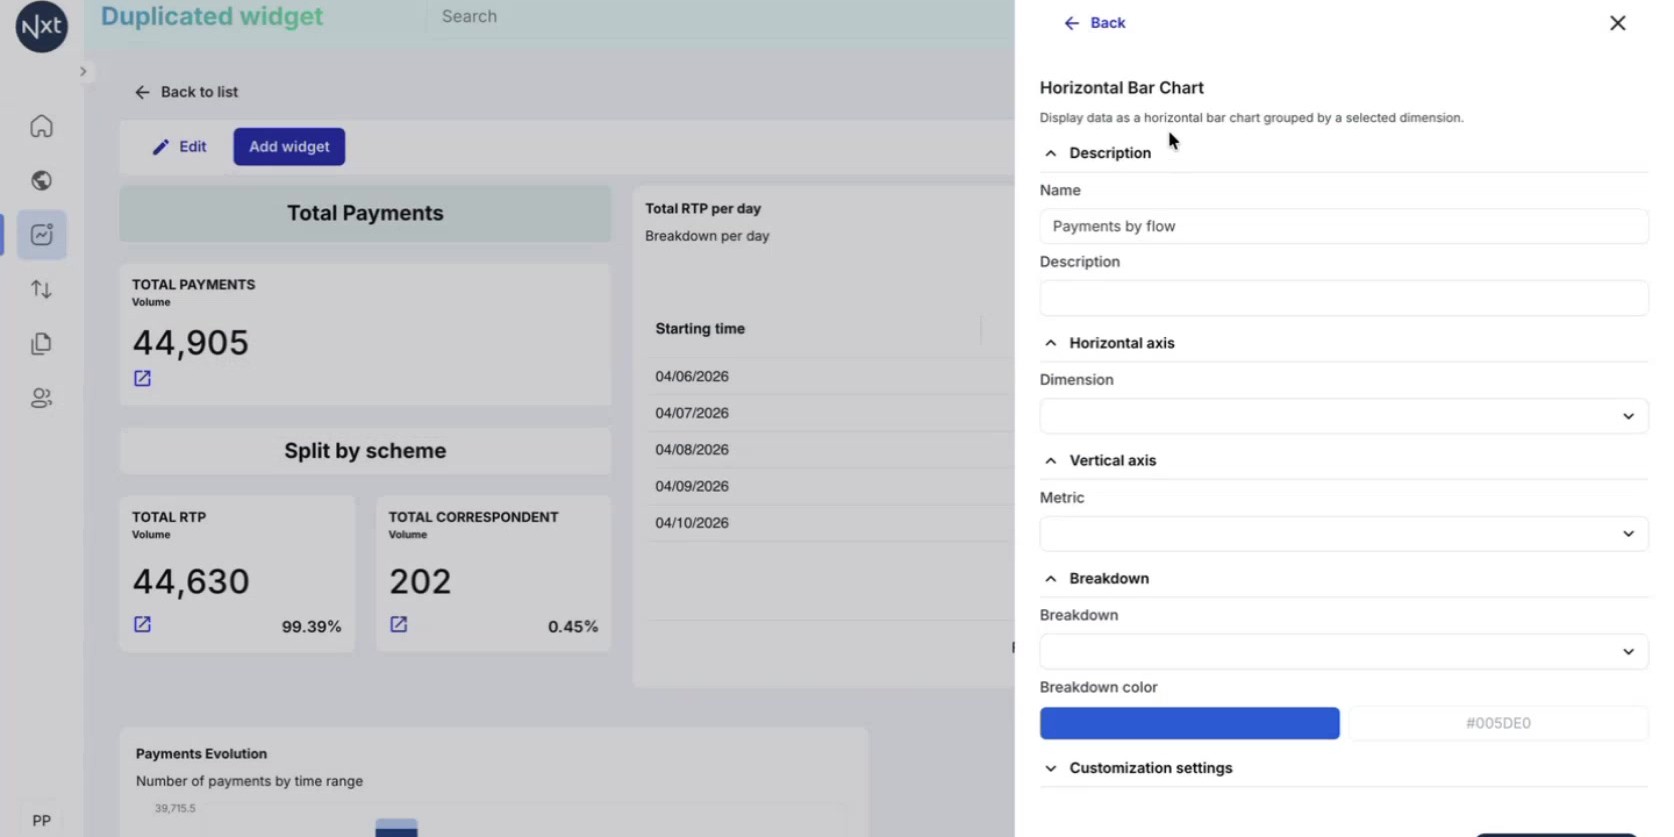Screen dimensions: 1674x837
Task: Open the transfers up-down arrows sidebar icon
Action: 41,289
